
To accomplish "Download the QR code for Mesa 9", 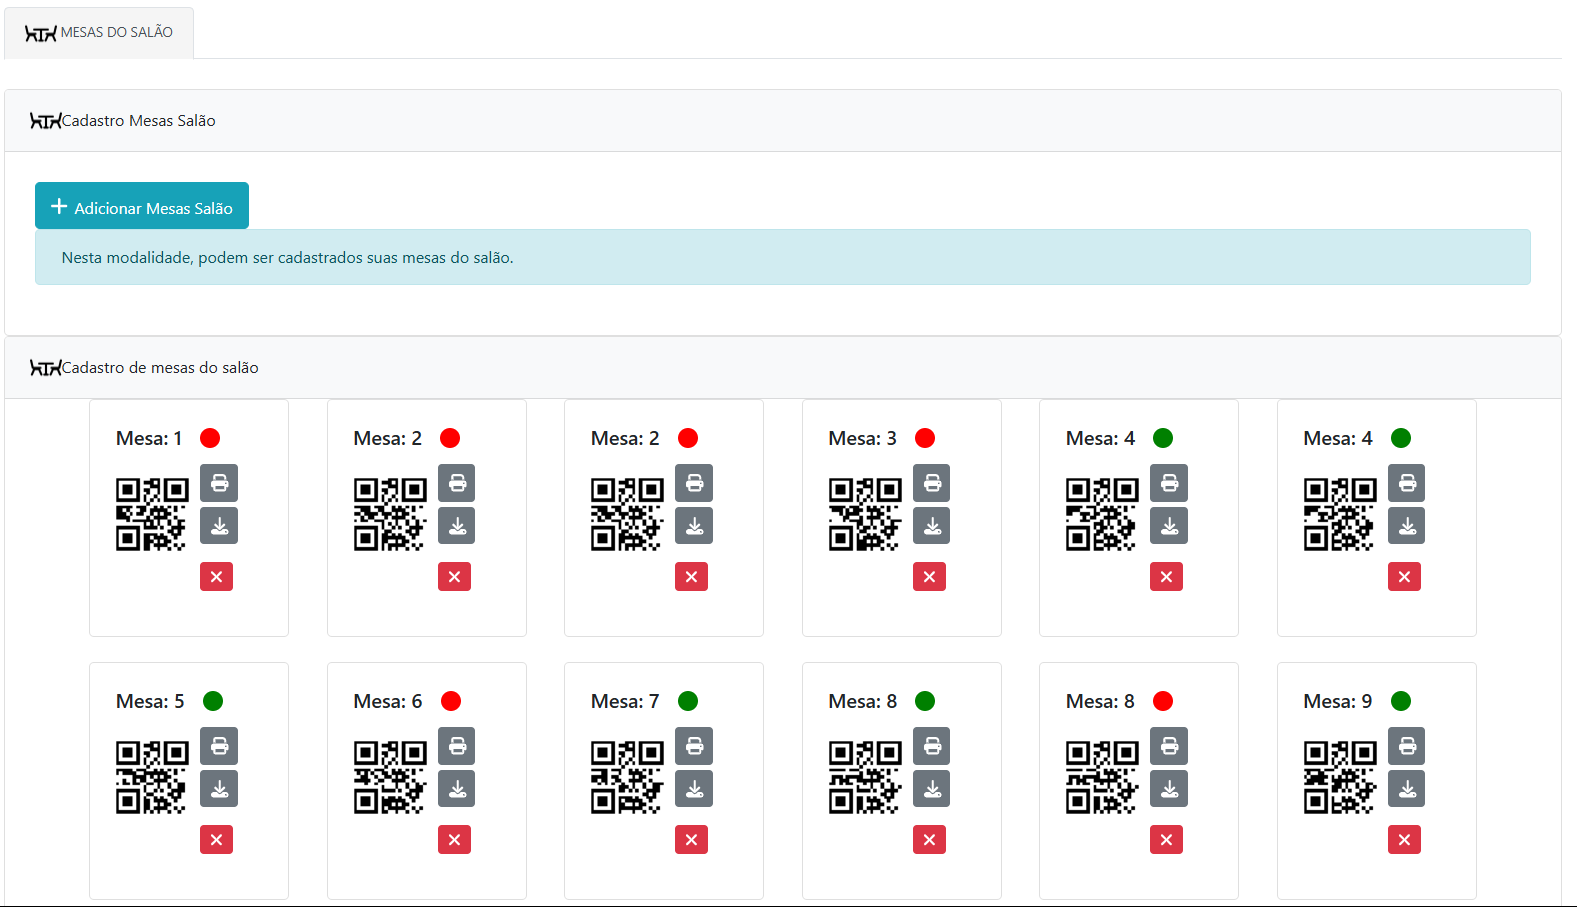I will [1406, 789].
